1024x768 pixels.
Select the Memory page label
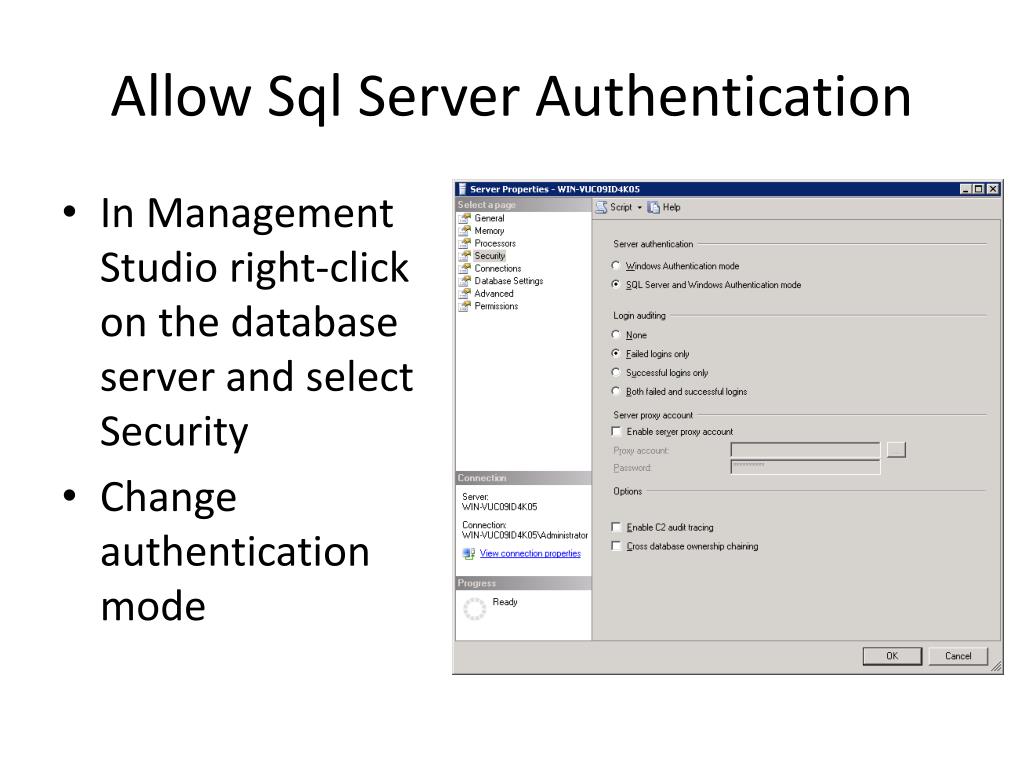pyautogui.click(x=489, y=231)
